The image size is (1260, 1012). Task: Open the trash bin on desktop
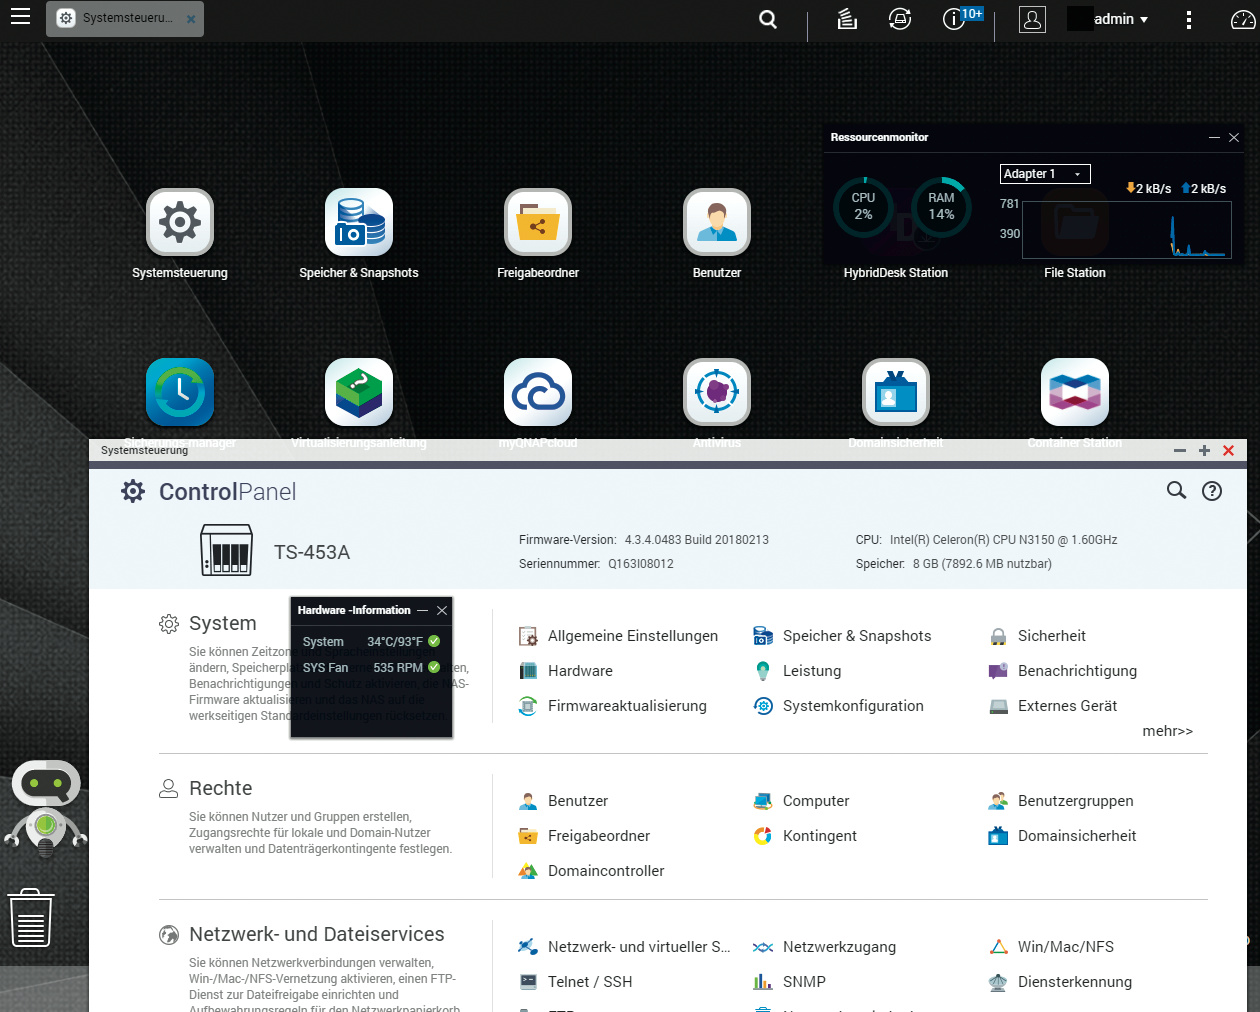[31, 918]
